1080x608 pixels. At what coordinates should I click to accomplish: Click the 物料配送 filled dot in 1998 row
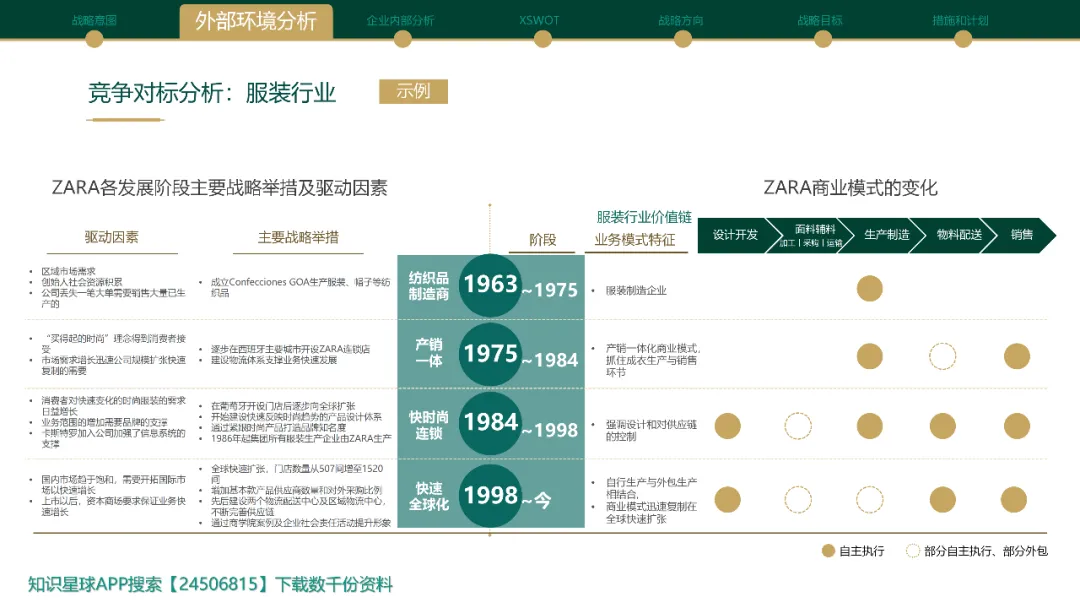tap(942, 500)
